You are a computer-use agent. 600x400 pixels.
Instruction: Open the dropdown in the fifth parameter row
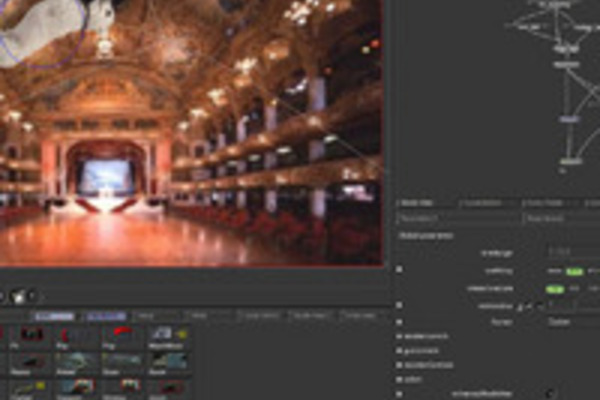click(x=574, y=322)
